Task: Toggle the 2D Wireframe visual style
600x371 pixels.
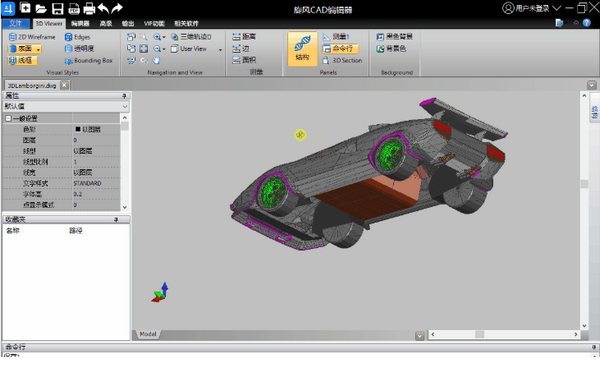Action: 32,37
